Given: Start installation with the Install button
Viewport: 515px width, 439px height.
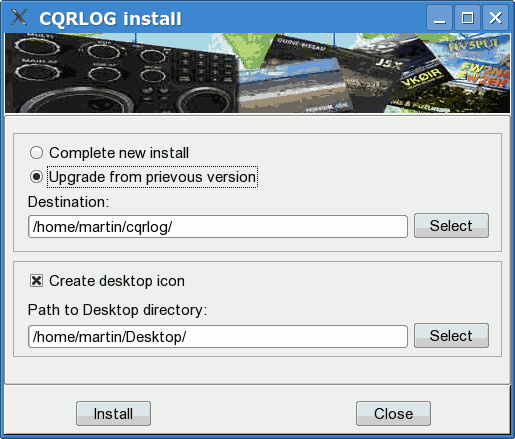Looking at the screenshot, I should point(113,414).
